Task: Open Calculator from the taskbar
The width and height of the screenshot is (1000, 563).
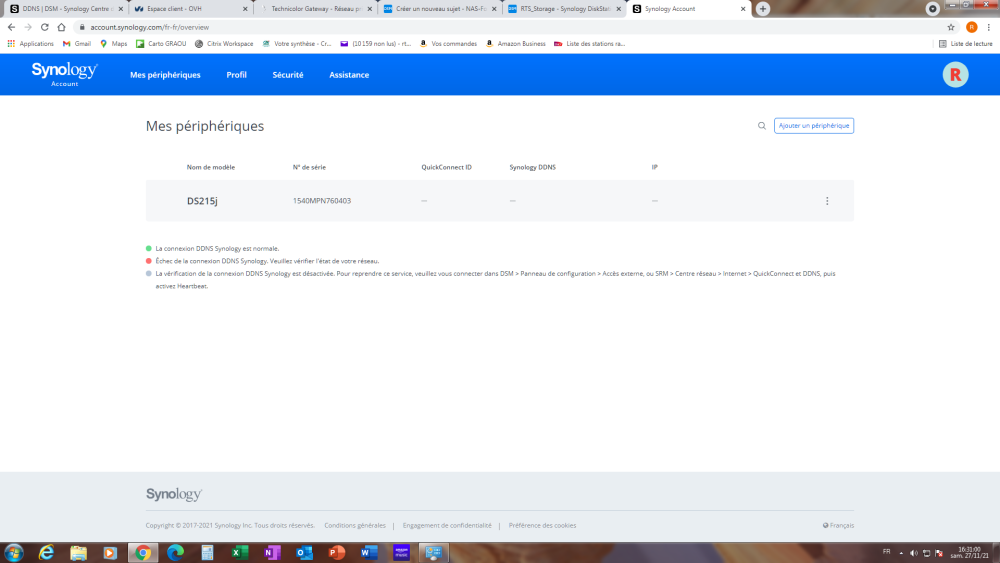Action: click(207, 553)
